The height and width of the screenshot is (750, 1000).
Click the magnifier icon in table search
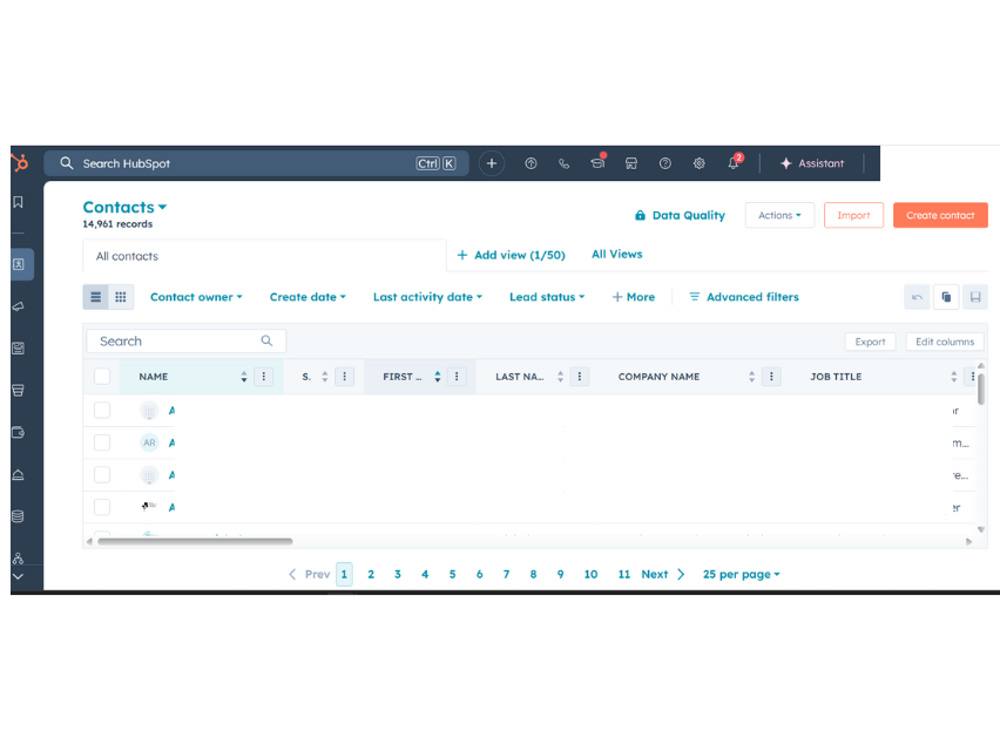pyautogui.click(x=267, y=341)
